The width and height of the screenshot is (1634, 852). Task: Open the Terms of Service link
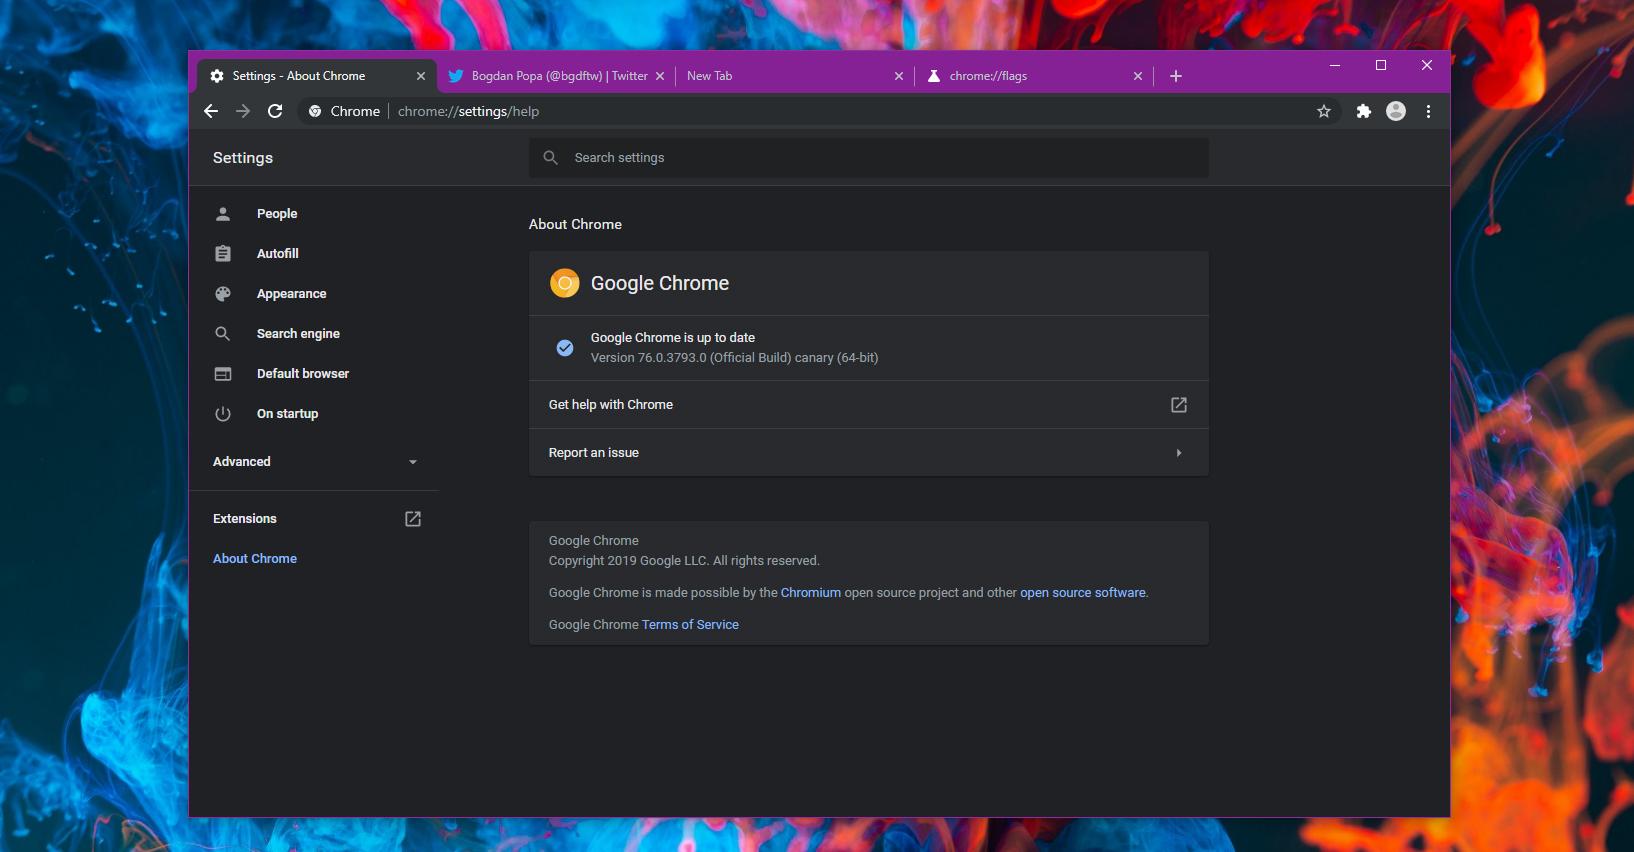click(690, 625)
